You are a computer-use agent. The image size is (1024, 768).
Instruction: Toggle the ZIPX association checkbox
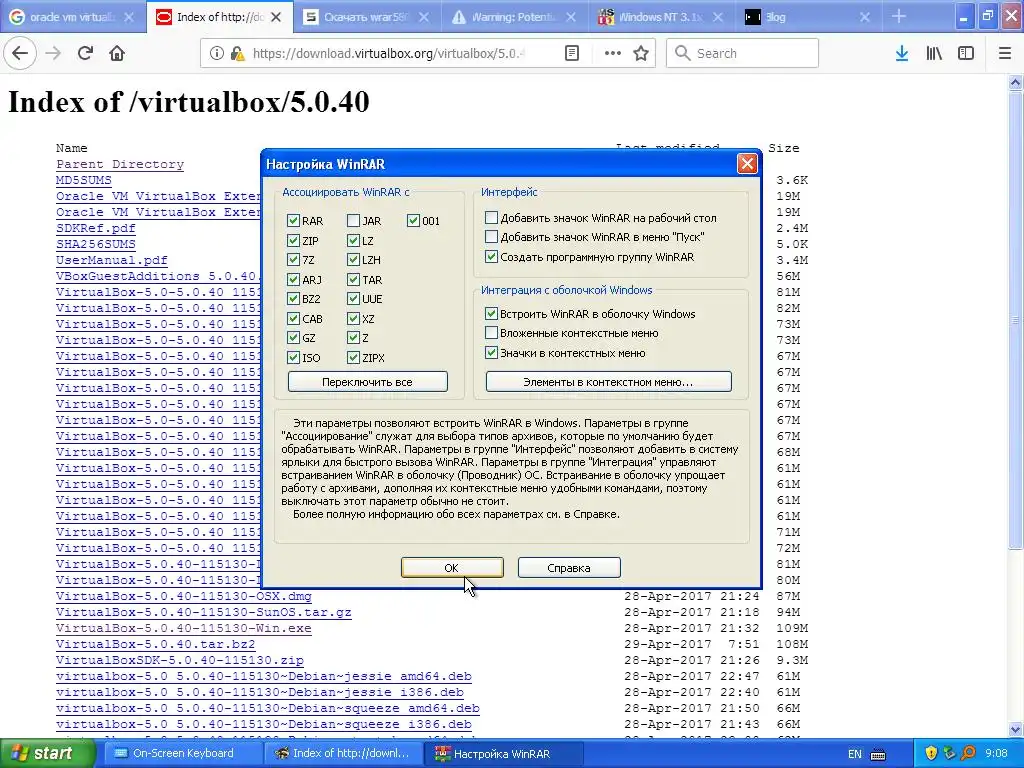click(x=353, y=358)
